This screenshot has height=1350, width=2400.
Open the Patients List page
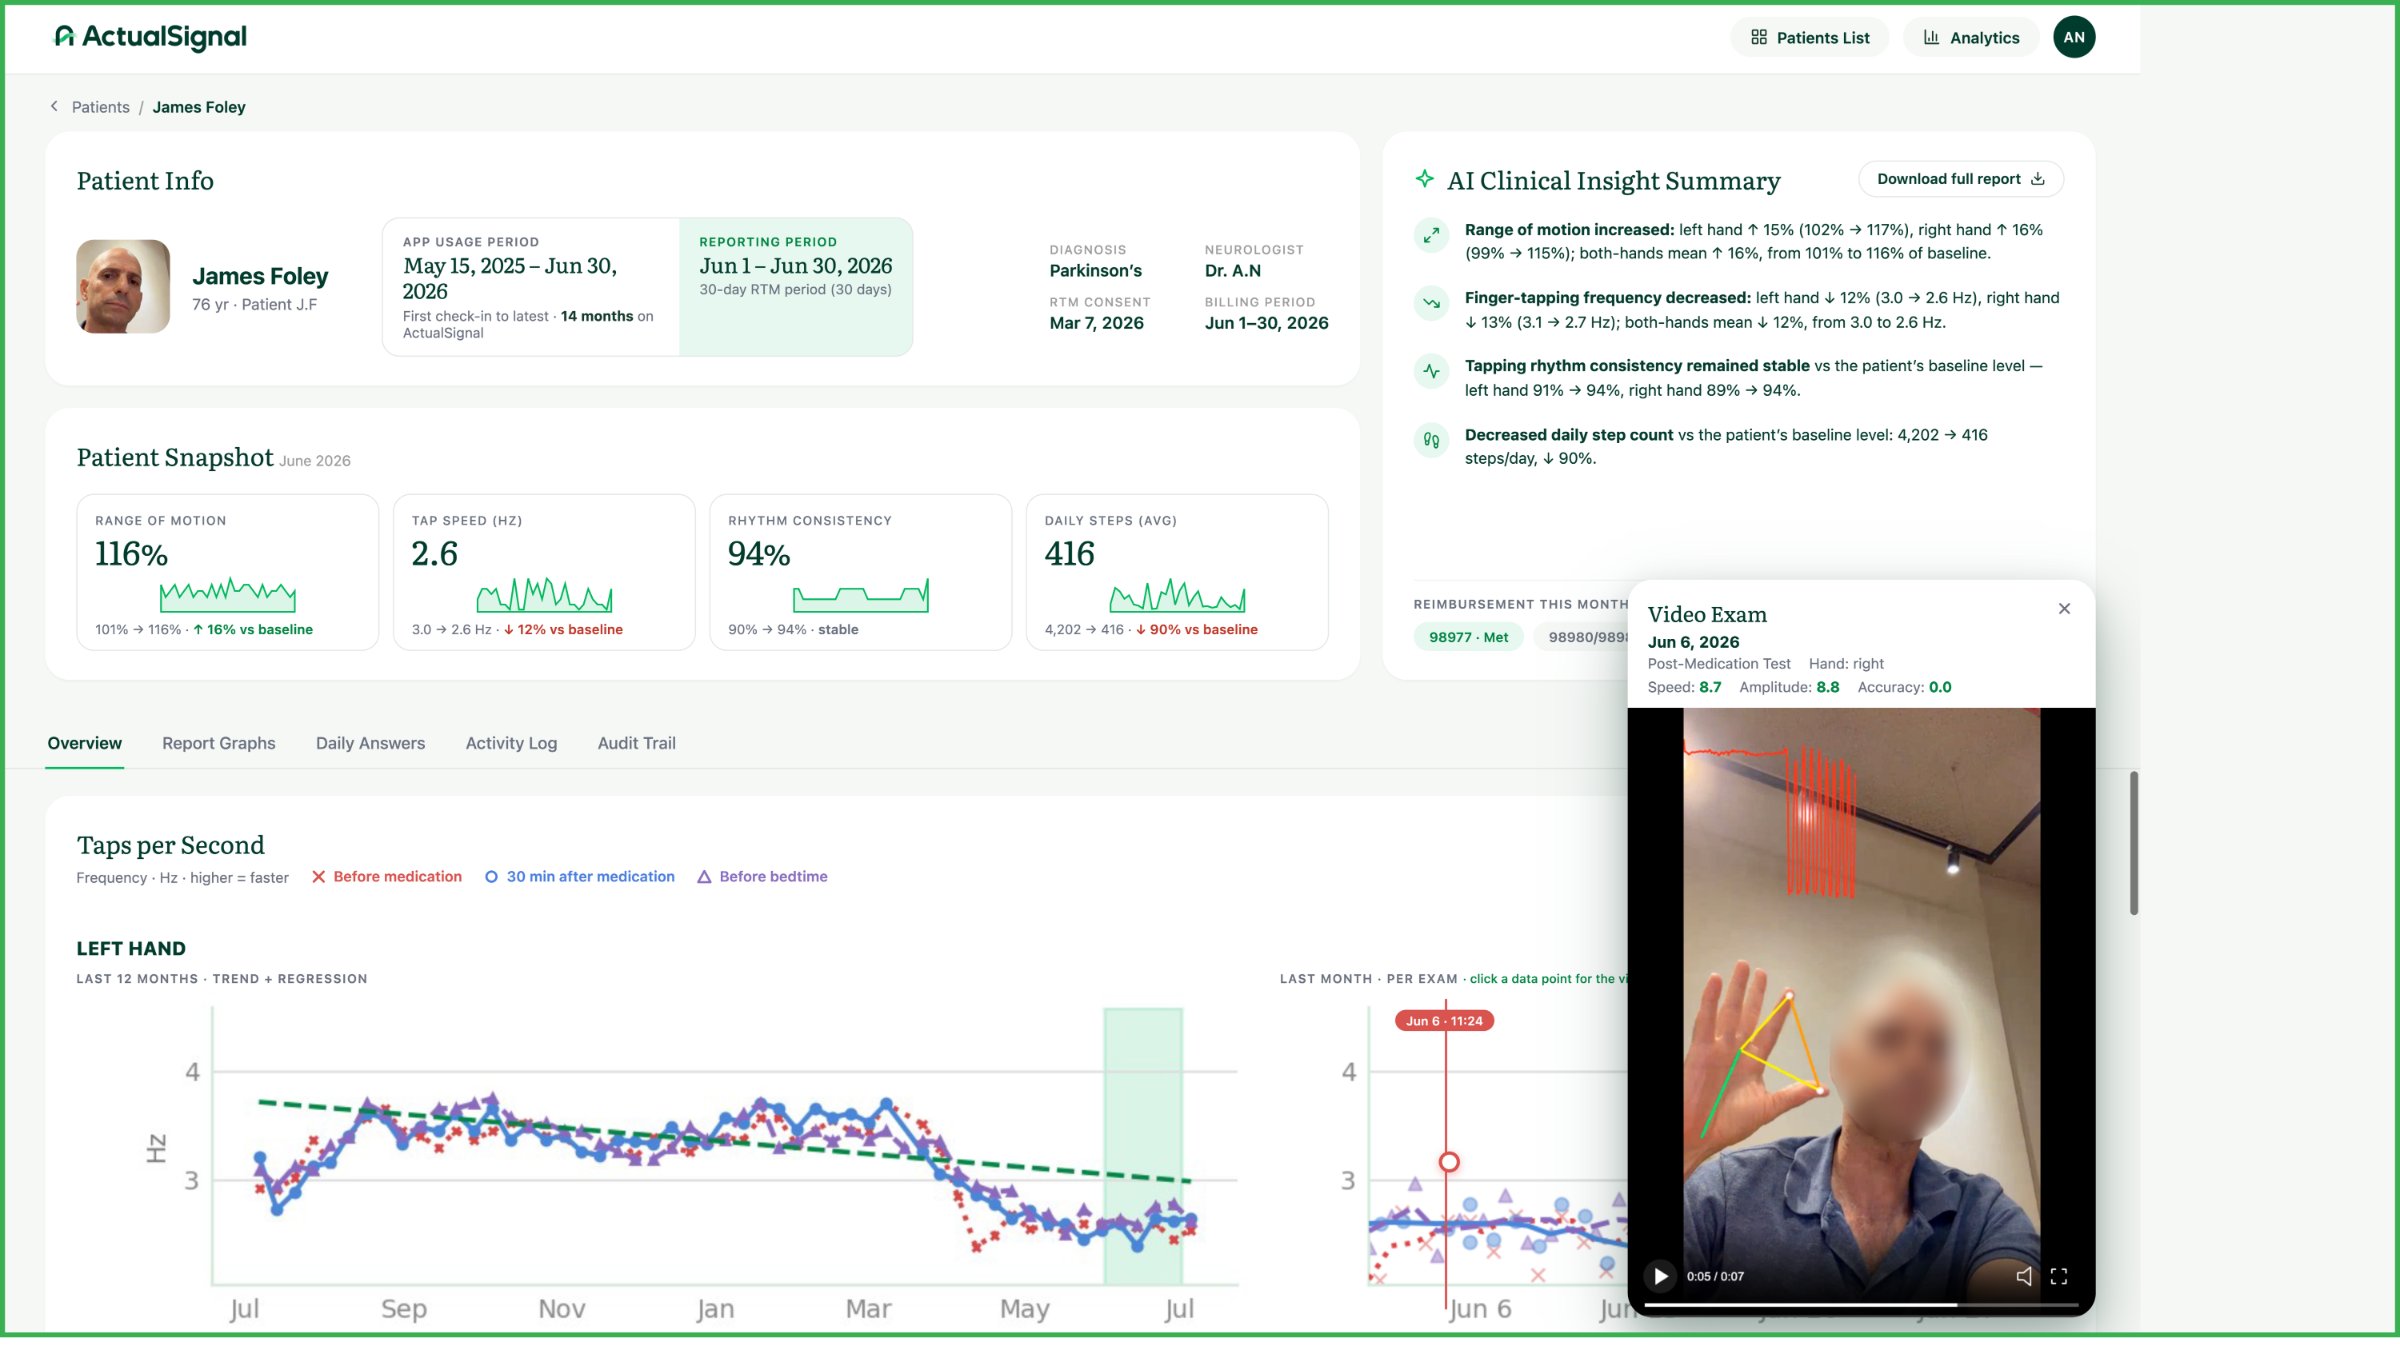1809,37
